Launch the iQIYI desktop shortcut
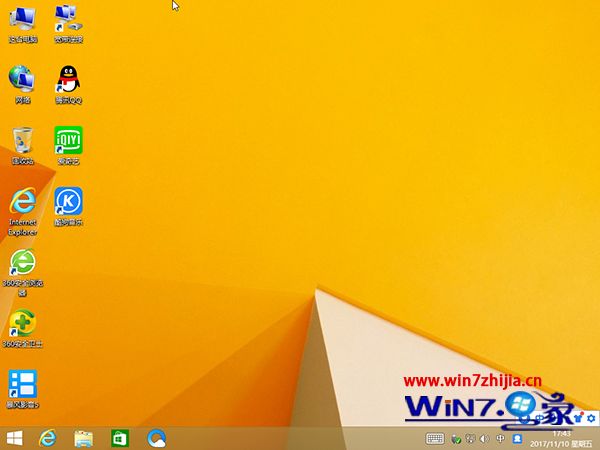The image size is (600, 450). coord(68,141)
